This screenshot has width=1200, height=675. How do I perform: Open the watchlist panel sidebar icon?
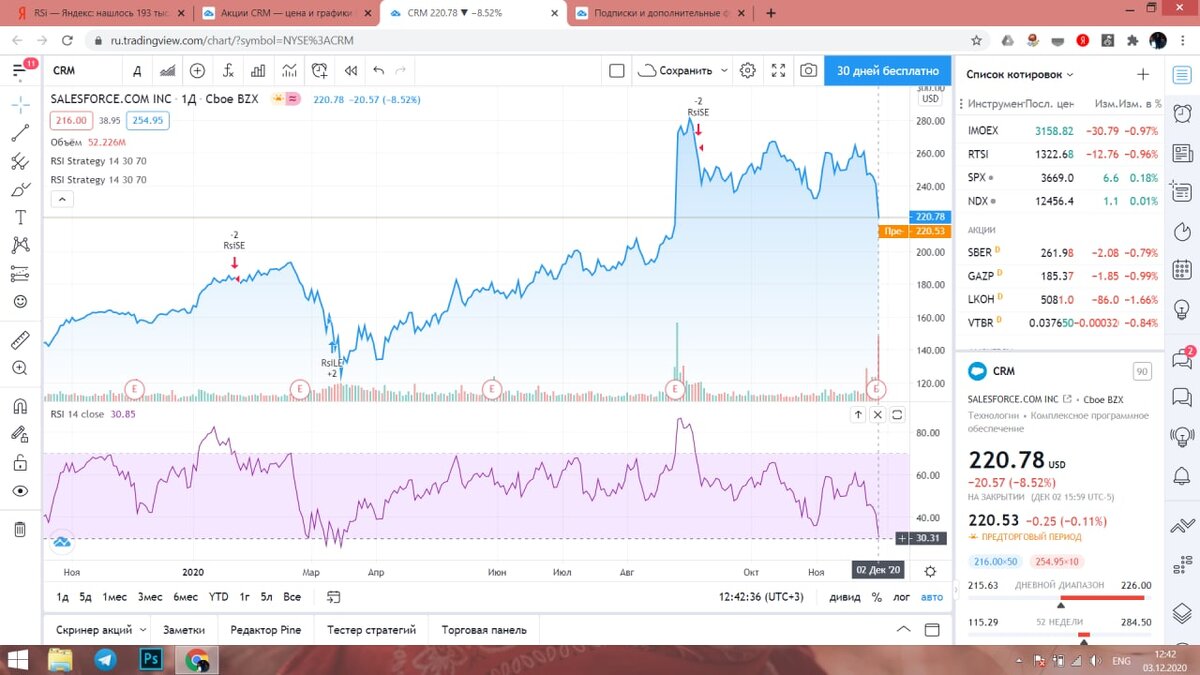coord(1183,75)
